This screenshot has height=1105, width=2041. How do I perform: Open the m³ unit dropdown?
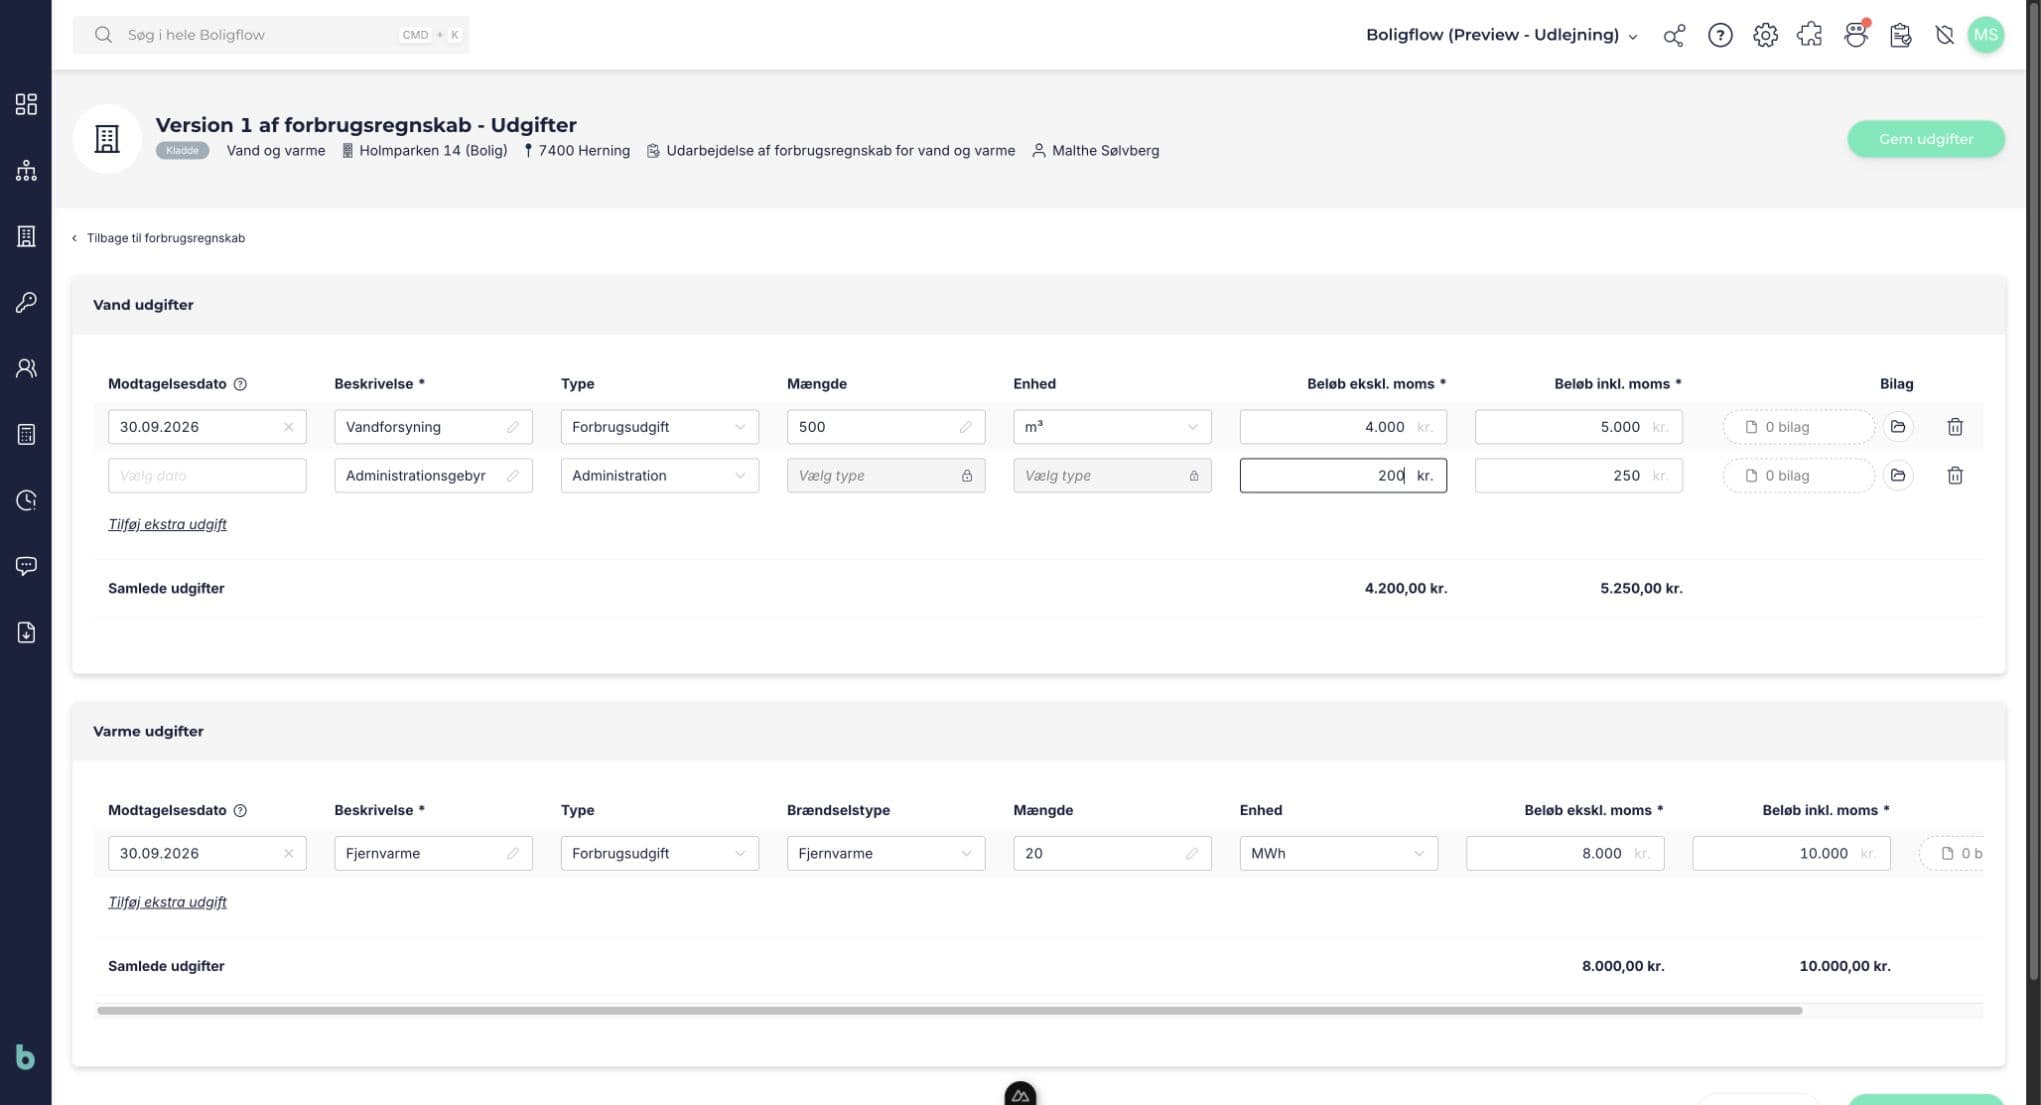coord(1112,427)
